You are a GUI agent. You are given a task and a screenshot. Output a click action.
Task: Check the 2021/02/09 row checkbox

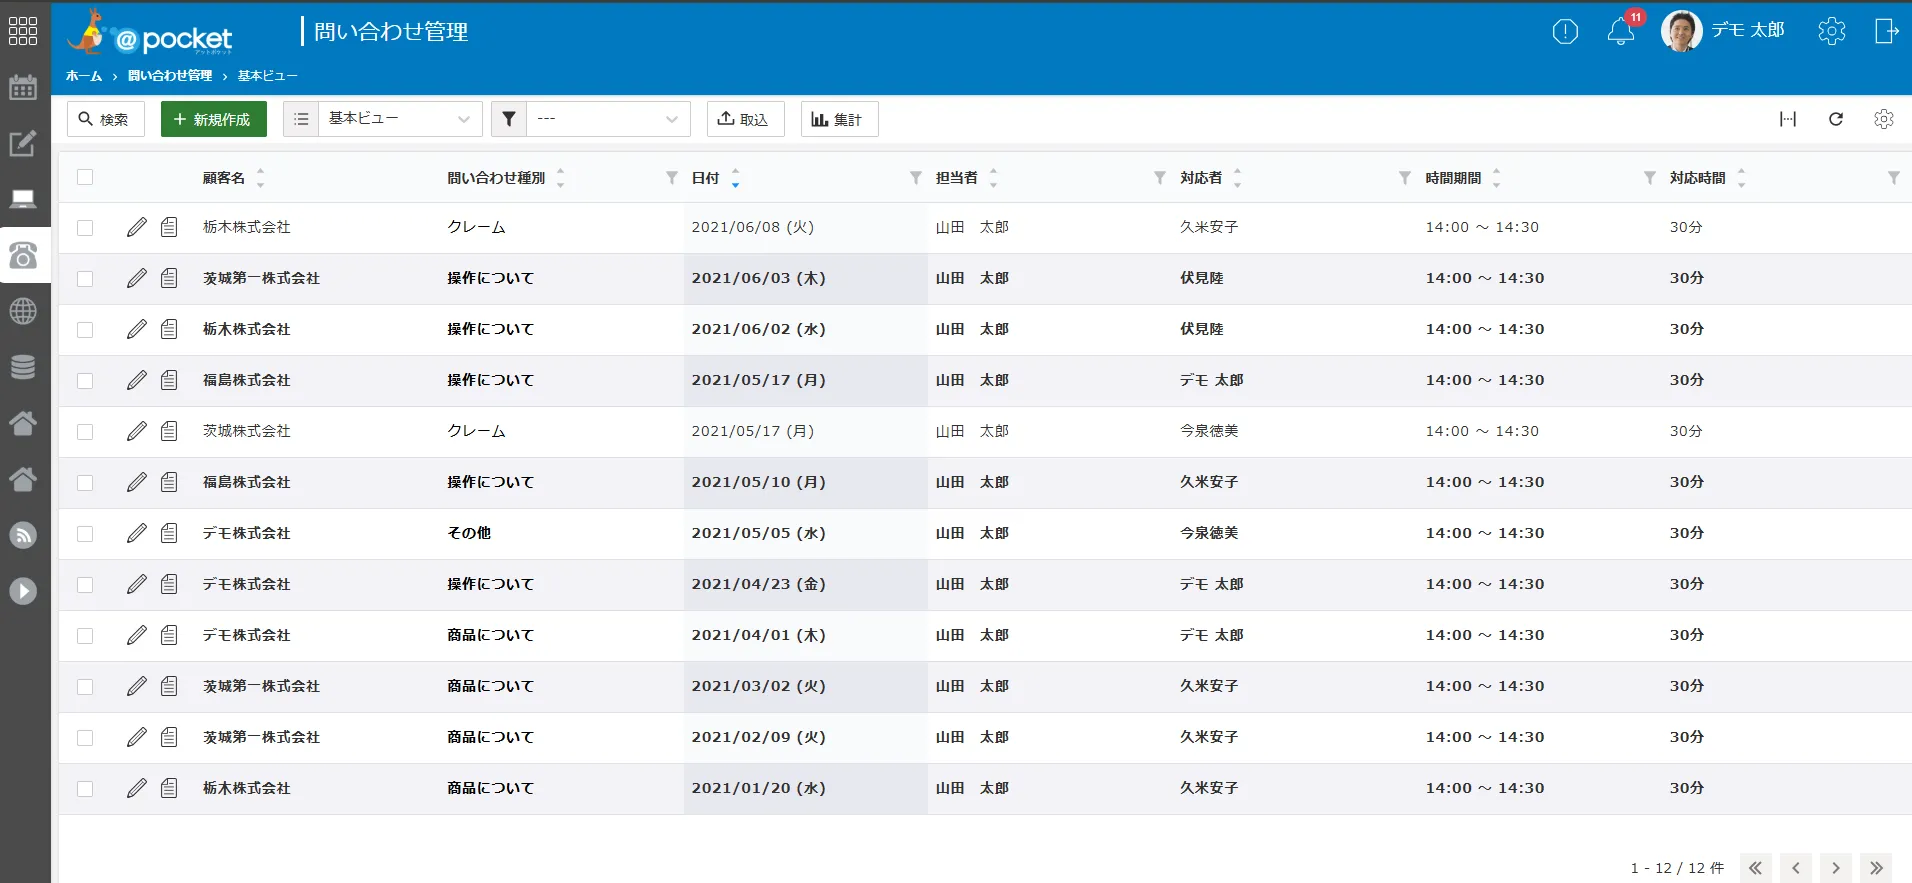(x=85, y=738)
